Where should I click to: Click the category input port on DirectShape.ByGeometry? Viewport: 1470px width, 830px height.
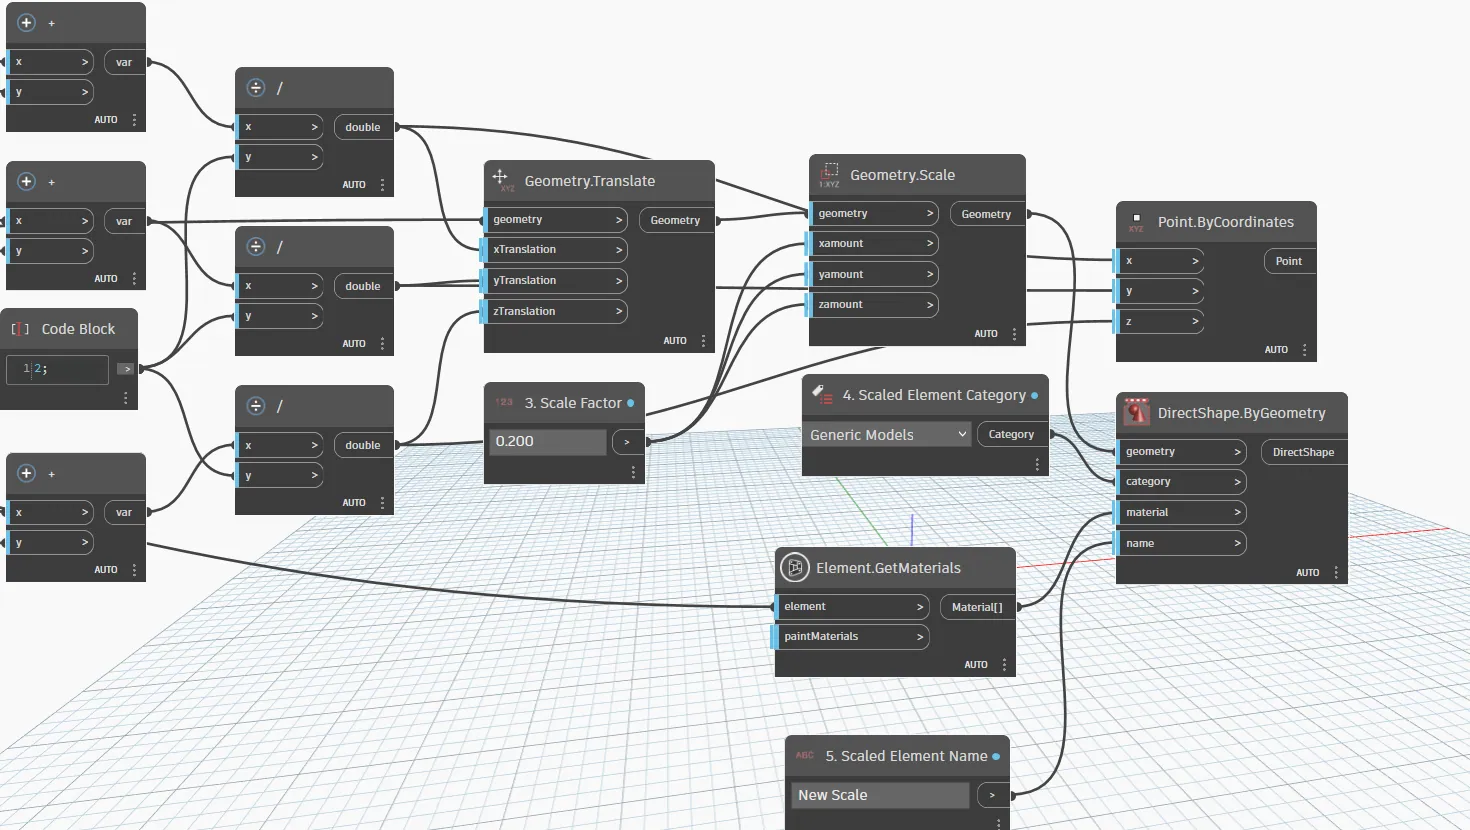click(1181, 482)
